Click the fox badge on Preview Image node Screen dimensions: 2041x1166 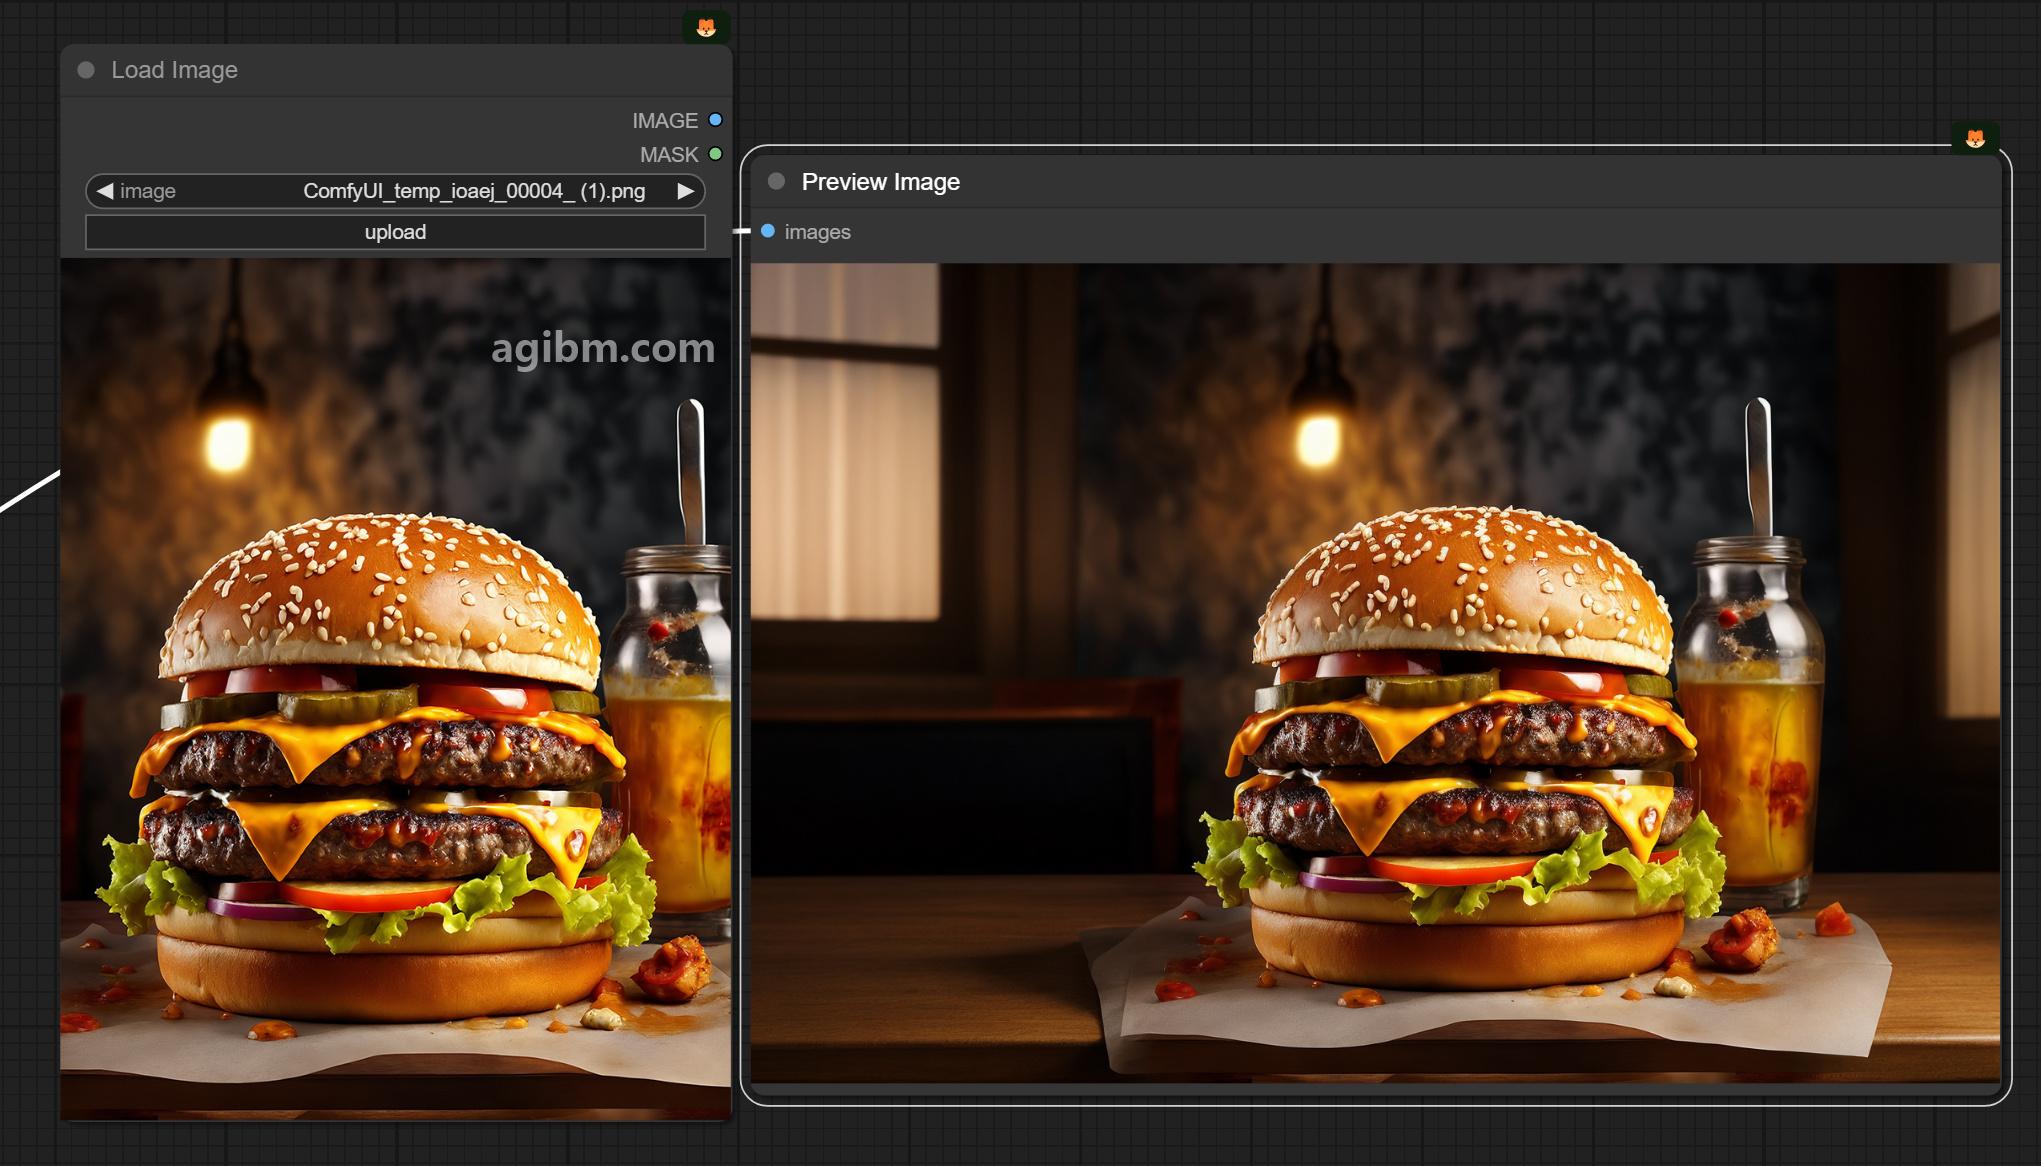click(x=1975, y=138)
